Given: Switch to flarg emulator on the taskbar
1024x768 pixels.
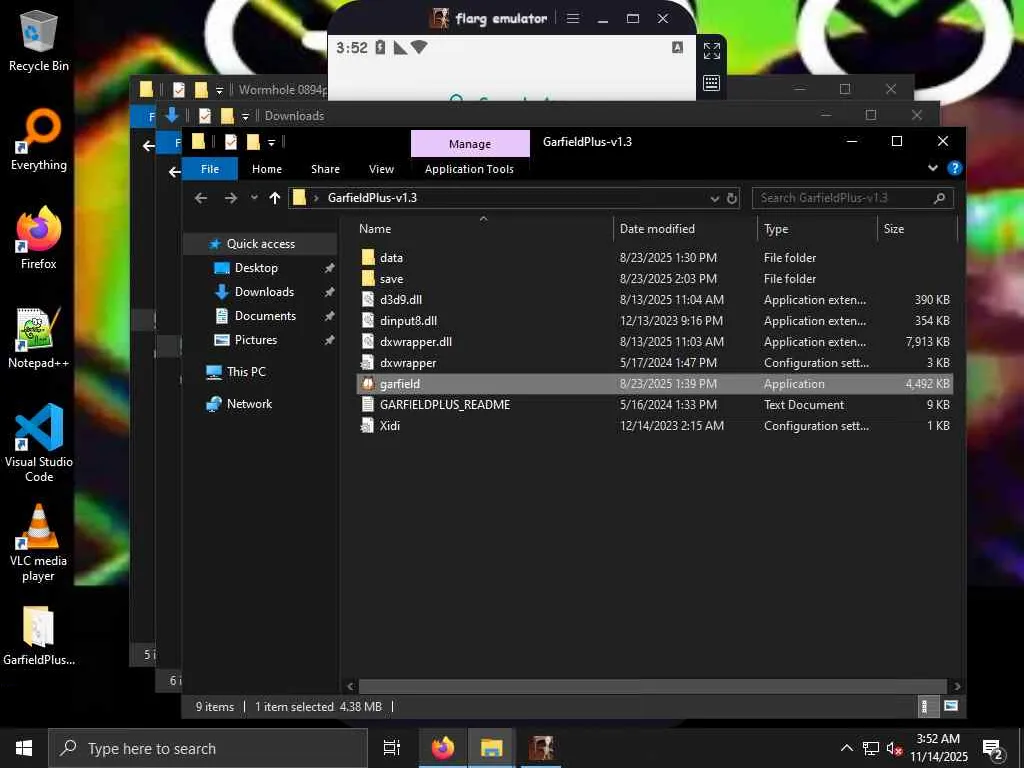Looking at the screenshot, I should [x=541, y=748].
